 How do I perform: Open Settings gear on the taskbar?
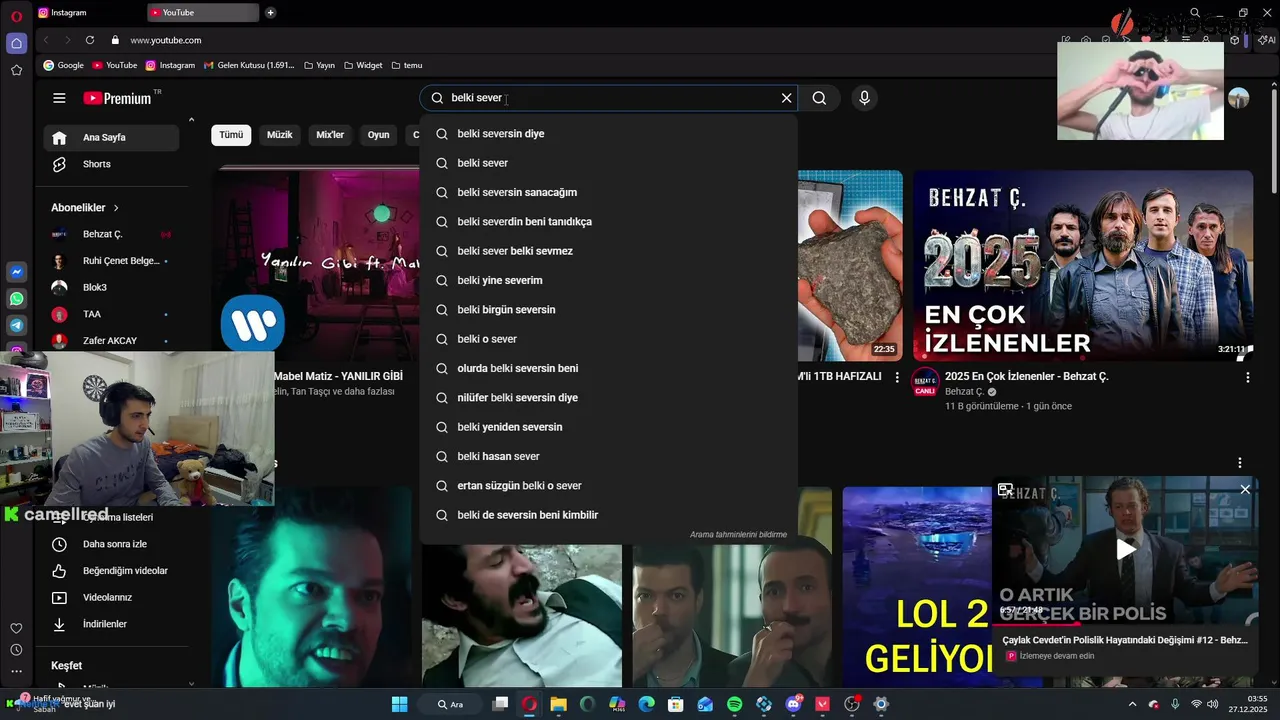pos(881,704)
